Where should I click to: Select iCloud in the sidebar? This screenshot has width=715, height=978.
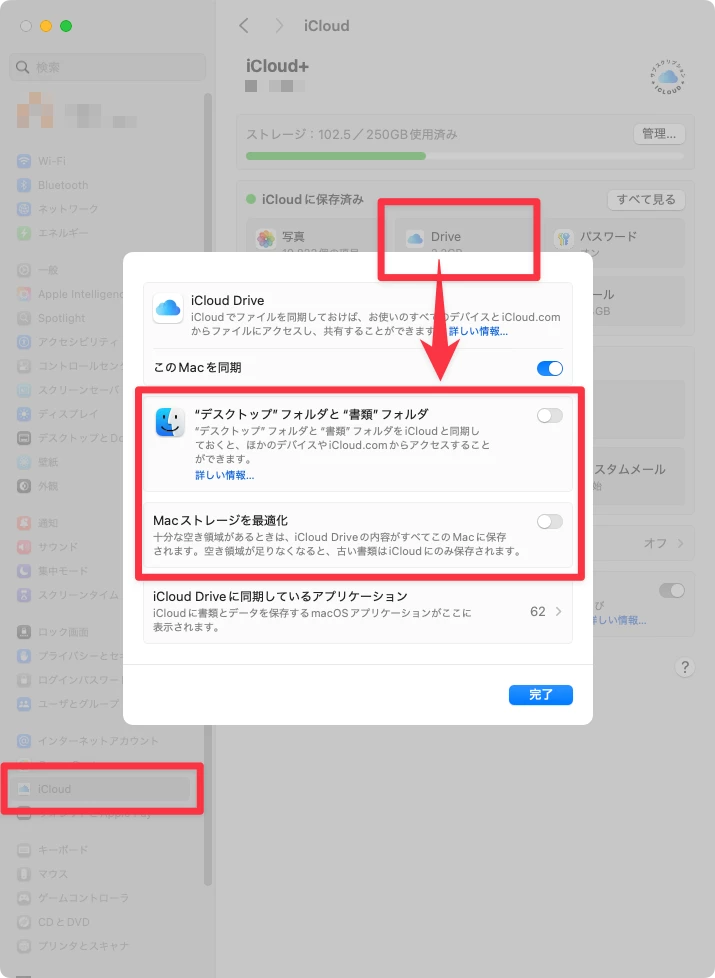(x=102, y=789)
